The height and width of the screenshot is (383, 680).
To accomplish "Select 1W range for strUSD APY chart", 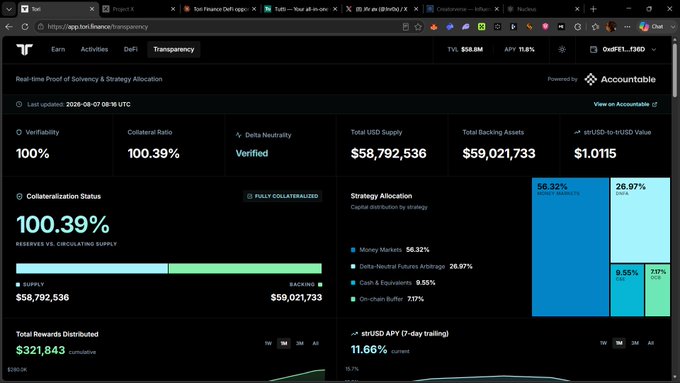I will tap(603, 343).
